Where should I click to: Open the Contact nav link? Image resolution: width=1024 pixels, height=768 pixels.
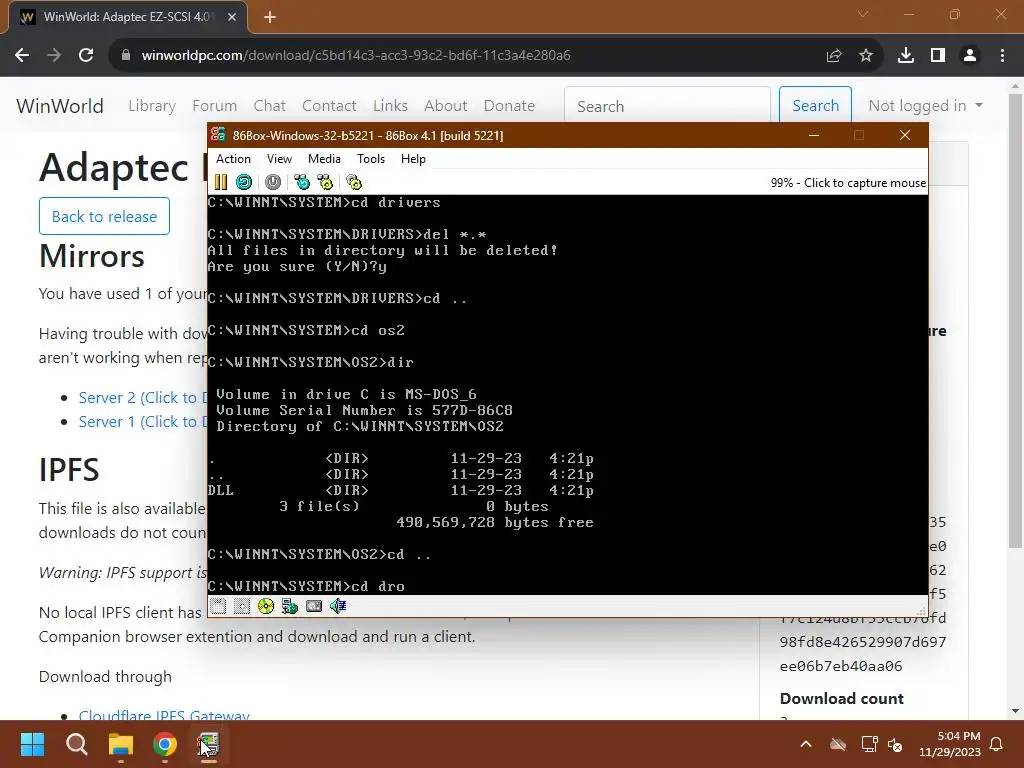tap(329, 106)
